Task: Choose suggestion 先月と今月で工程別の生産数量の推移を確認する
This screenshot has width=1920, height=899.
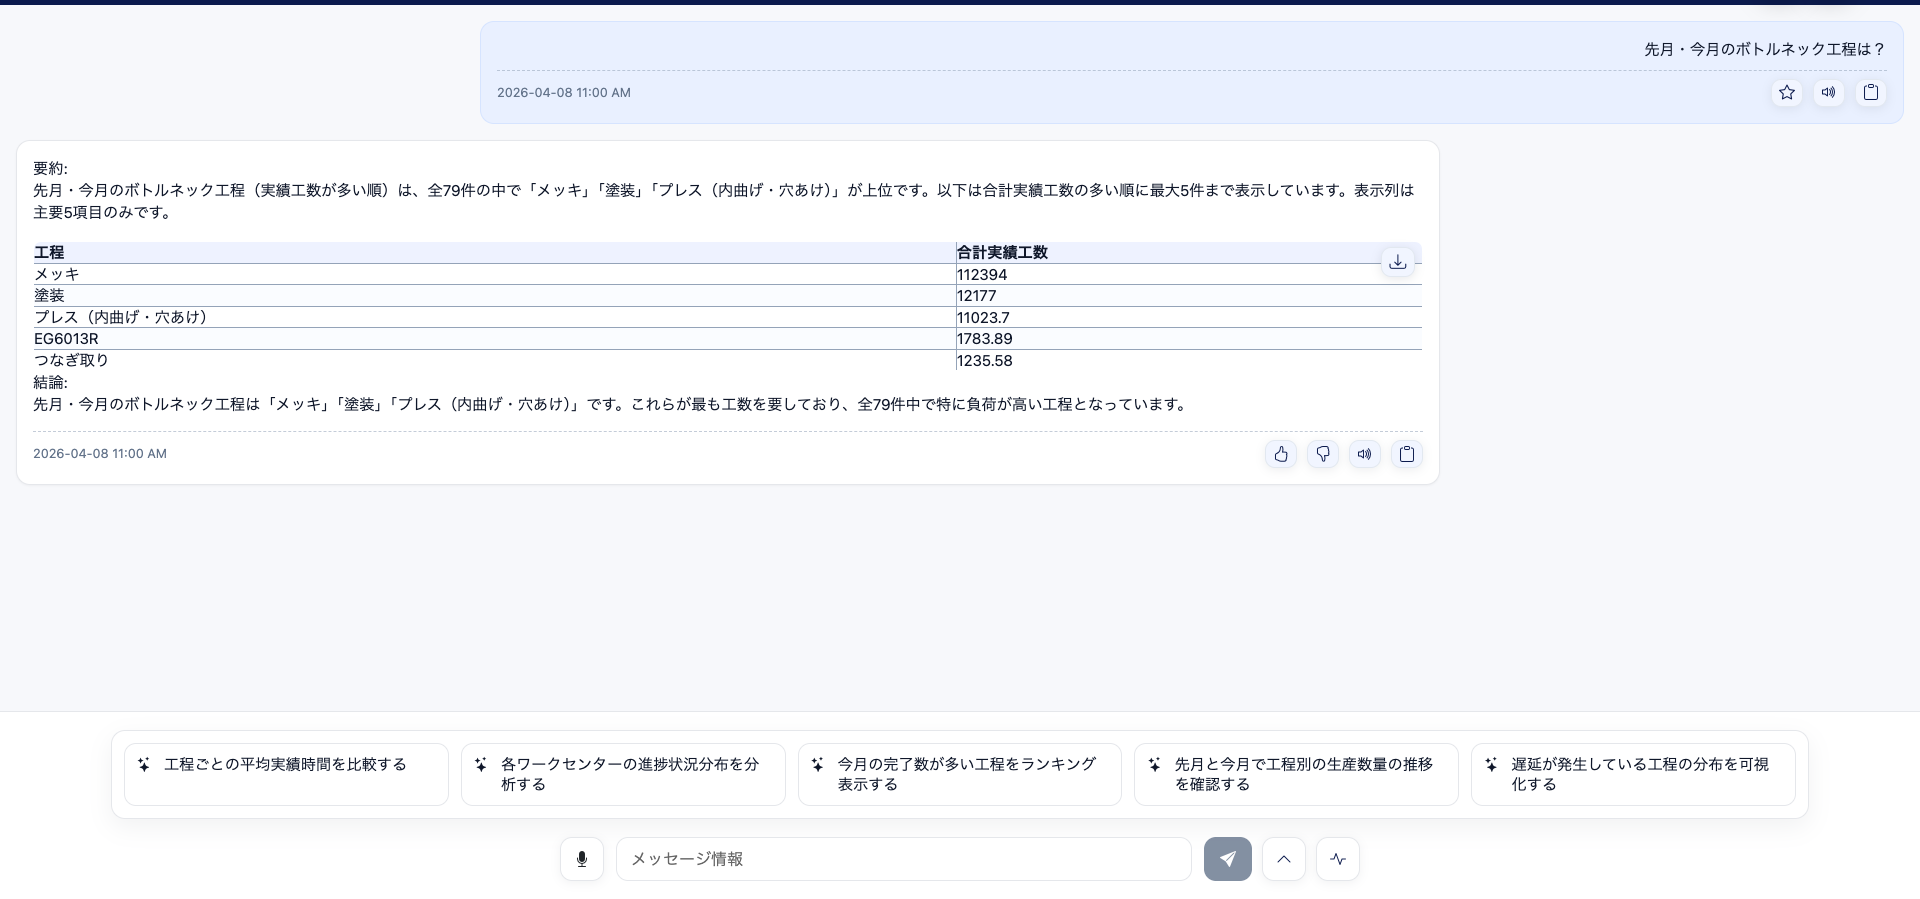Action: tap(1296, 774)
